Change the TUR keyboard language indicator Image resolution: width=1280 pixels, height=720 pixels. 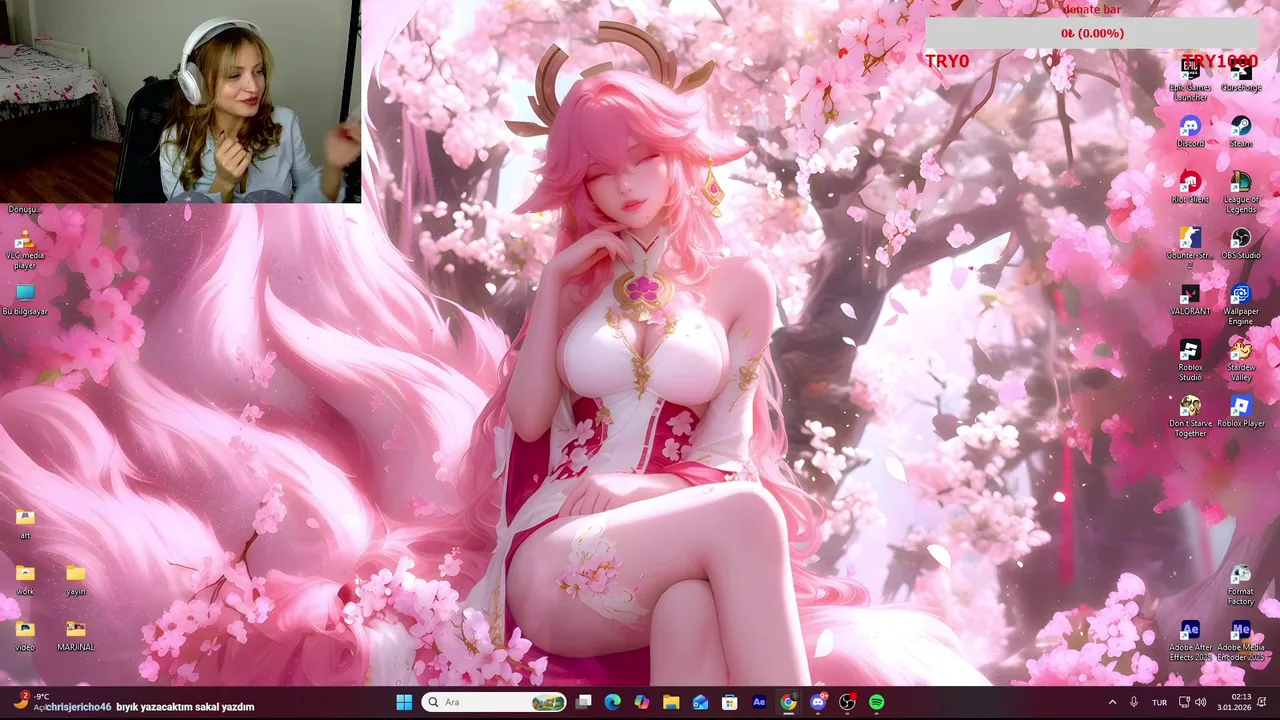click(x=1160, y=702)
